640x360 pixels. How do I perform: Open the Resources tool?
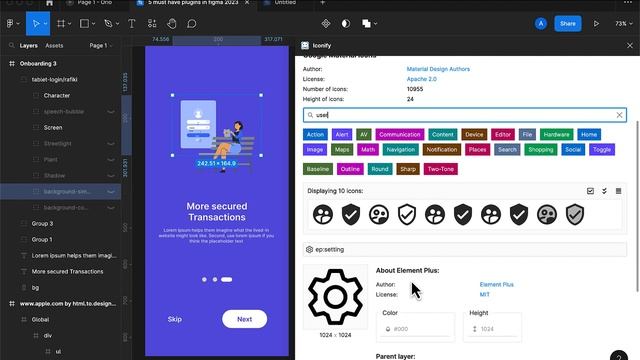[x=152, y=24]
